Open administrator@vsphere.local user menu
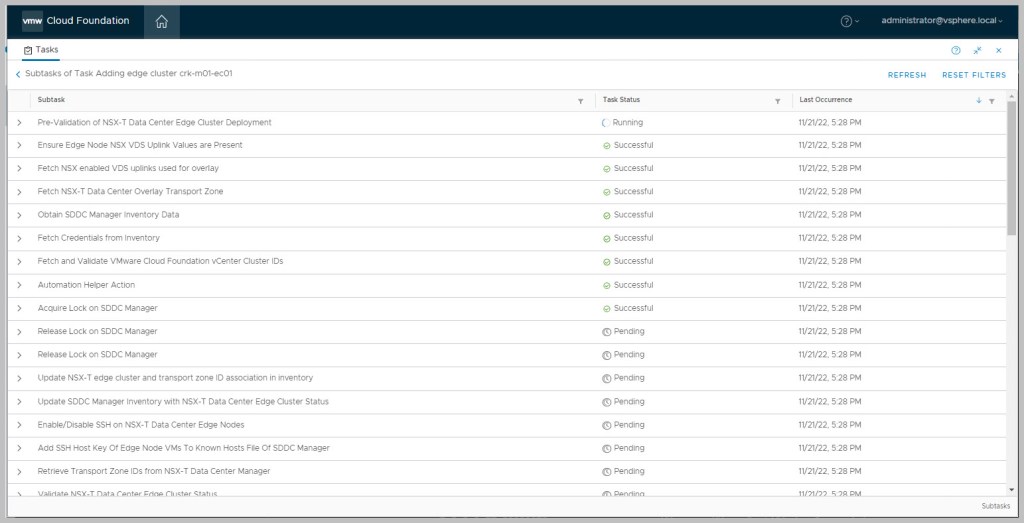 pos(942,21)
